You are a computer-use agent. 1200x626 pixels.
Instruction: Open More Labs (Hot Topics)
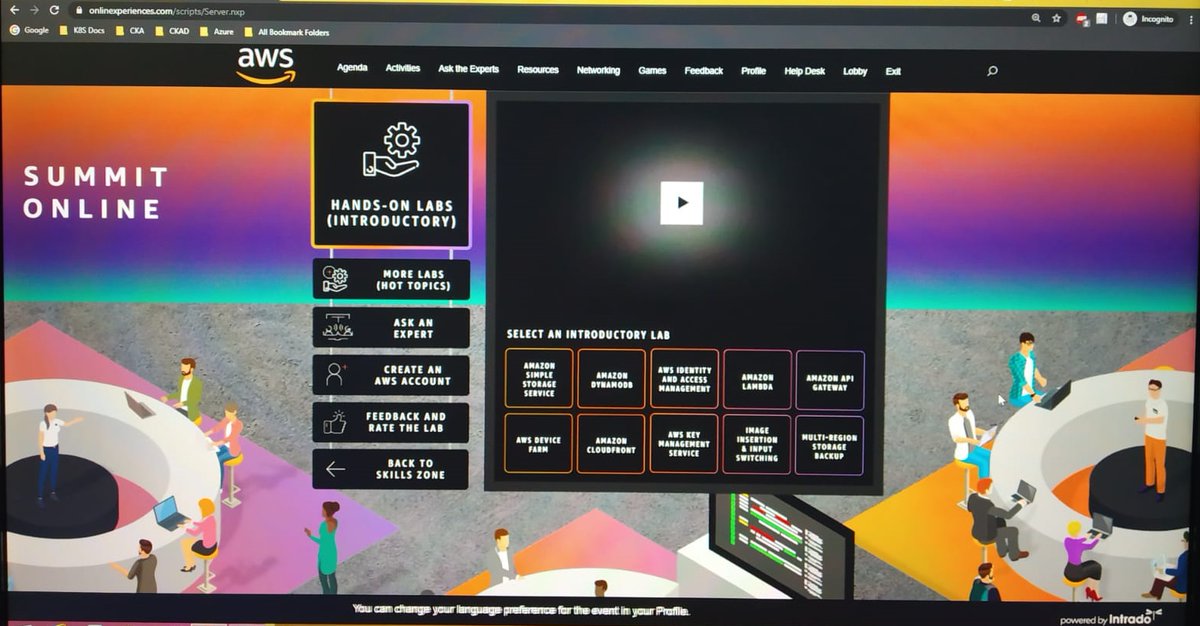(391, 279)
